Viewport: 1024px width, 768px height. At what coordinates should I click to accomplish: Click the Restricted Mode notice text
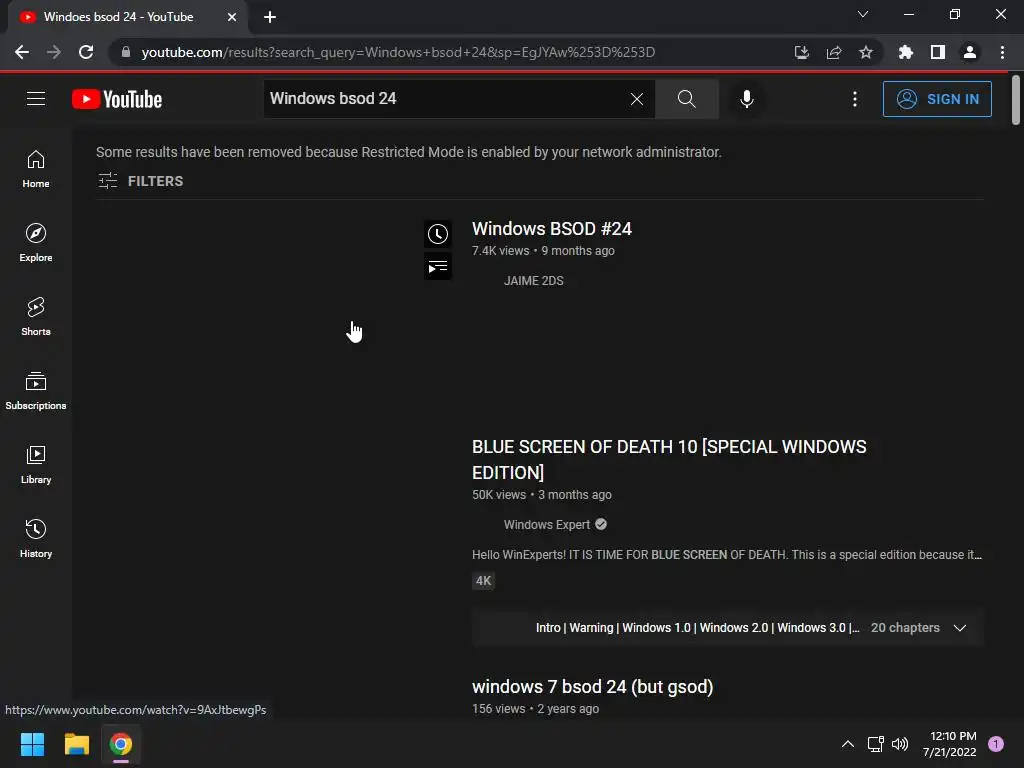point(409,152)
